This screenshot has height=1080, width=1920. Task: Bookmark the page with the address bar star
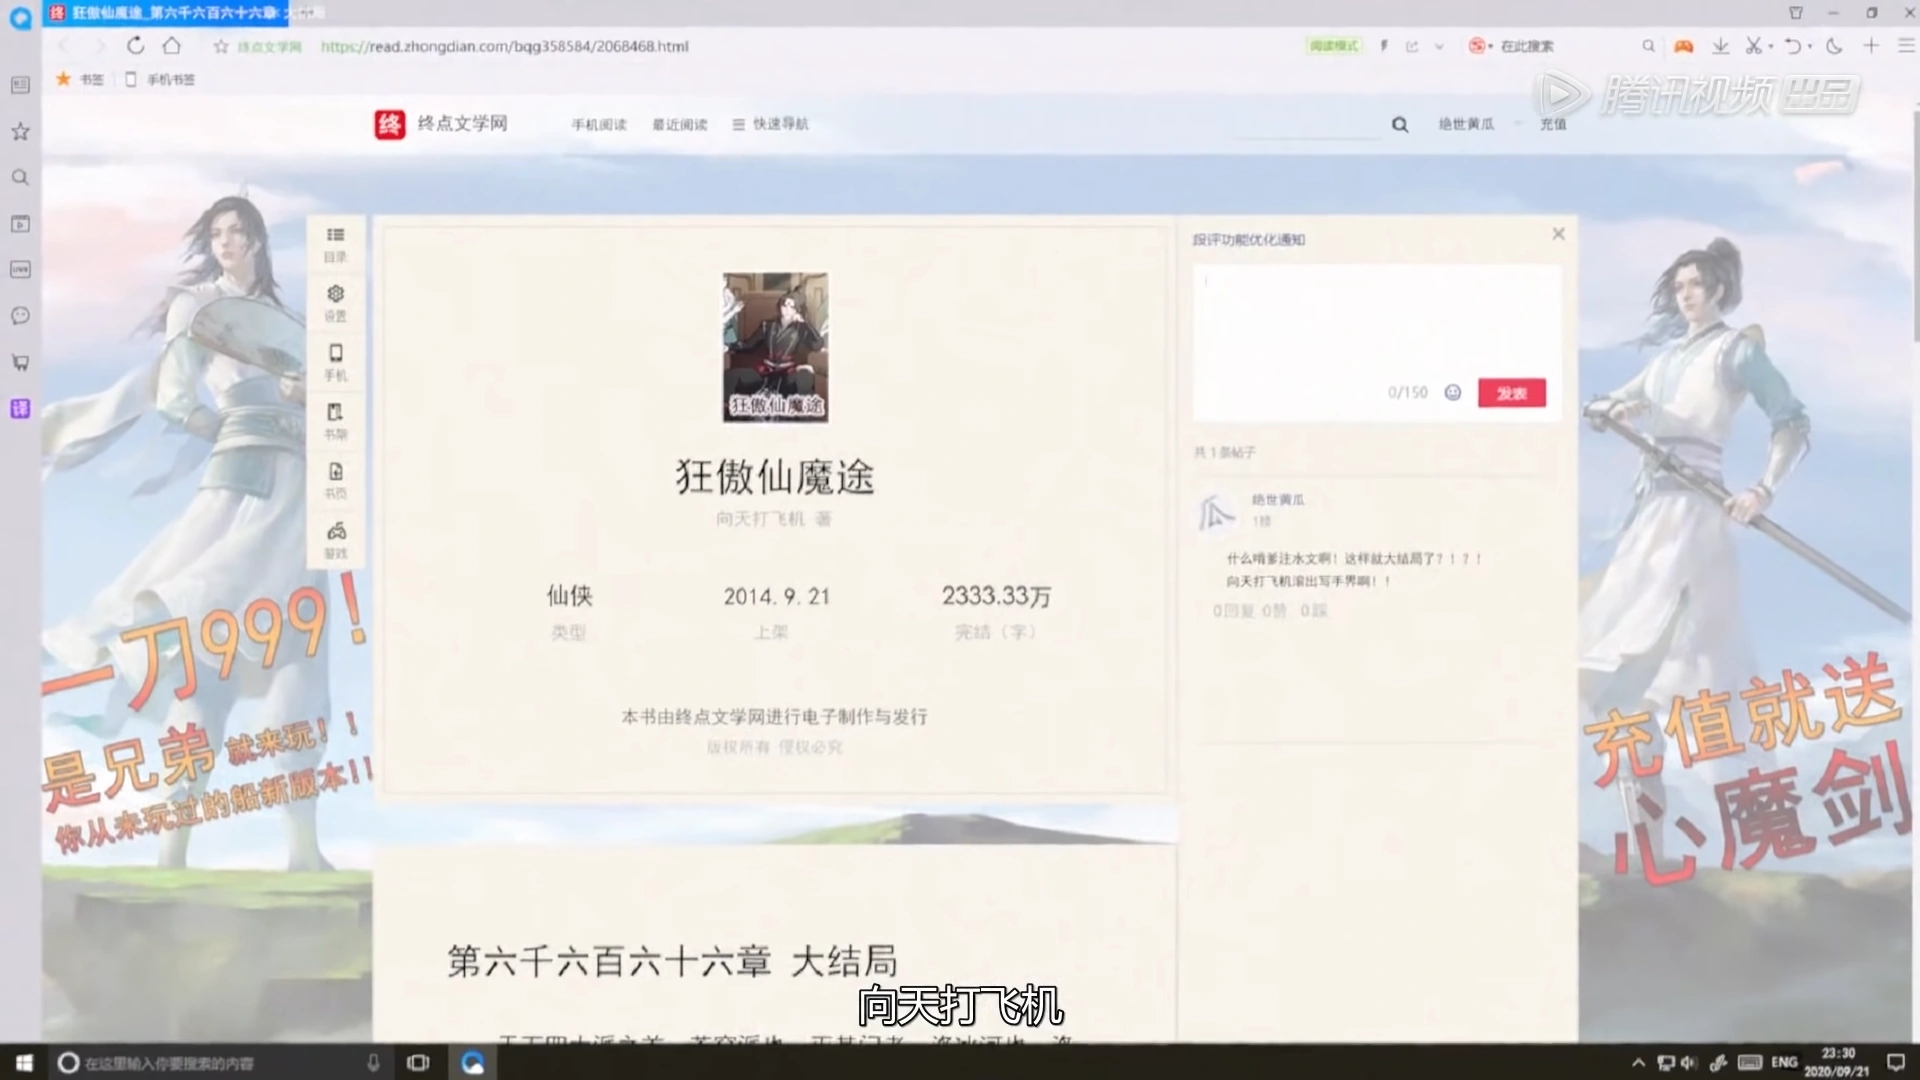pyautogui.click(x=221, y=47)
